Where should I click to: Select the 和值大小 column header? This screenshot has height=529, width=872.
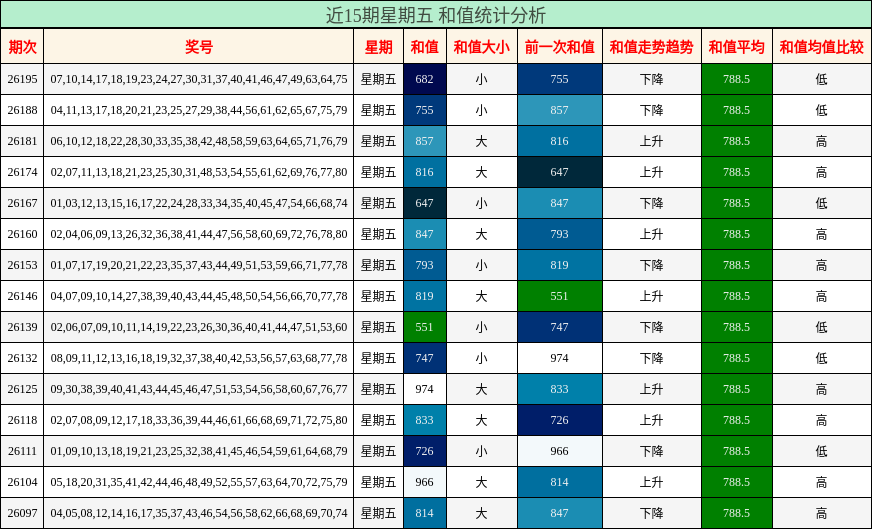[x=482, y=47]
